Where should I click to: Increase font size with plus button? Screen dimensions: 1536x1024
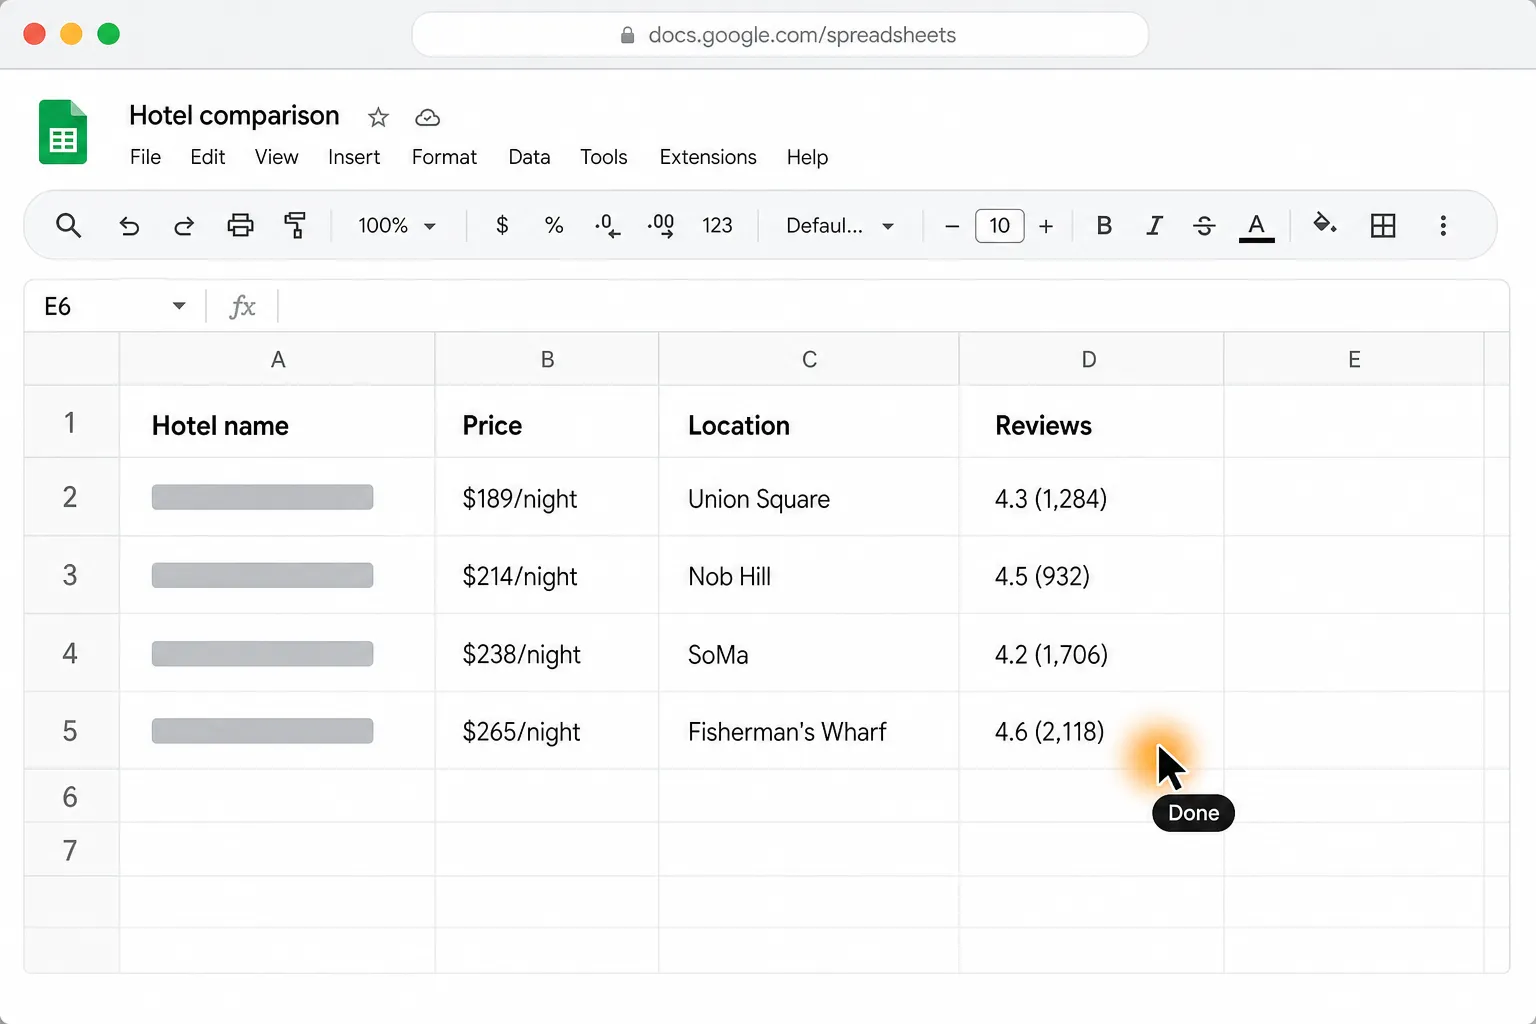pos(1046,226)
